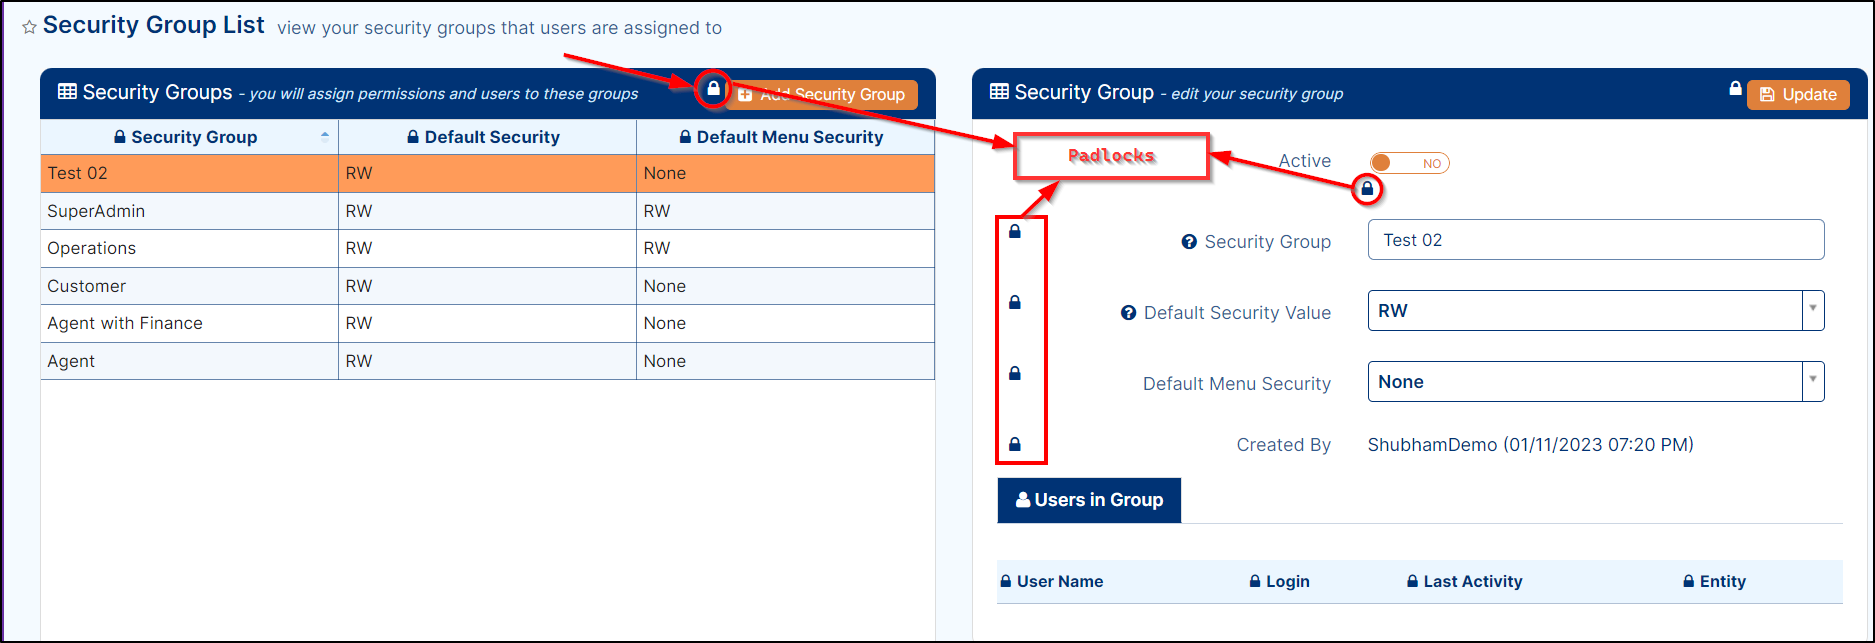Select the Agent with Finance security group row
Image resolution: width=1875 pixels, height=643 pixels.
coord(190,323)
